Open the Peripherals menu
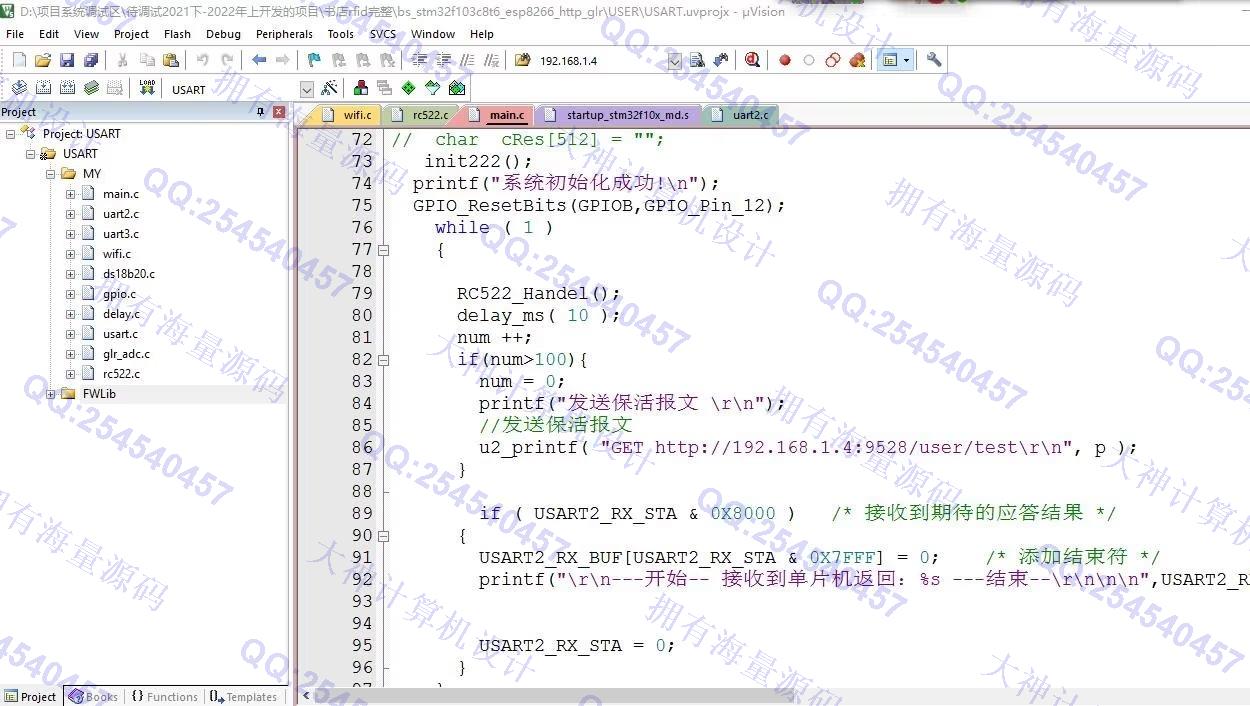This screenshot has width=1250, height=706. pos(284,34)
